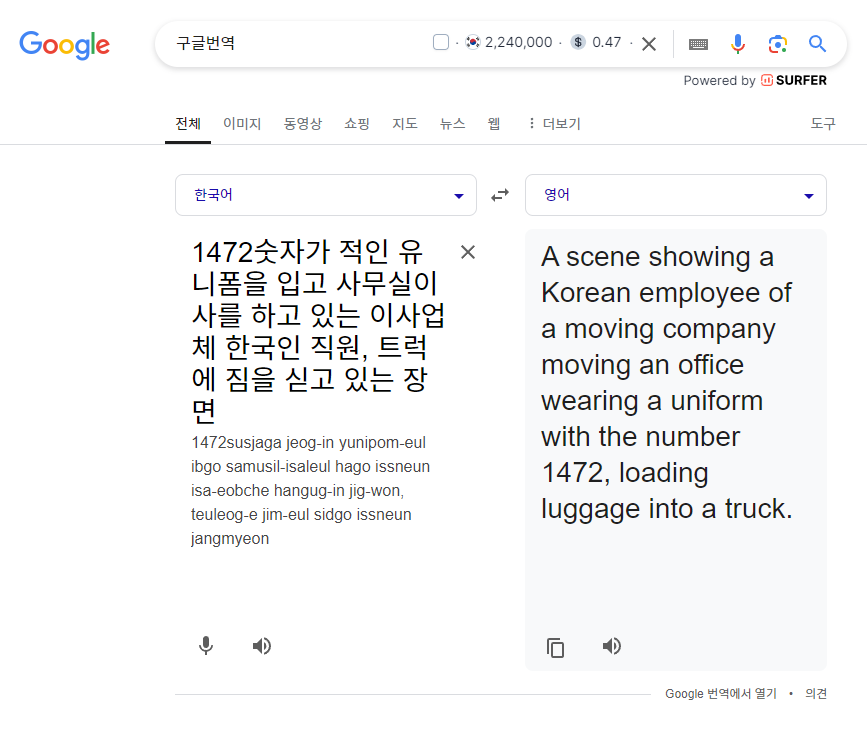Click the 의견 feedback link
The height and width of the screenshot is (730, 867).
coord(816,694)
